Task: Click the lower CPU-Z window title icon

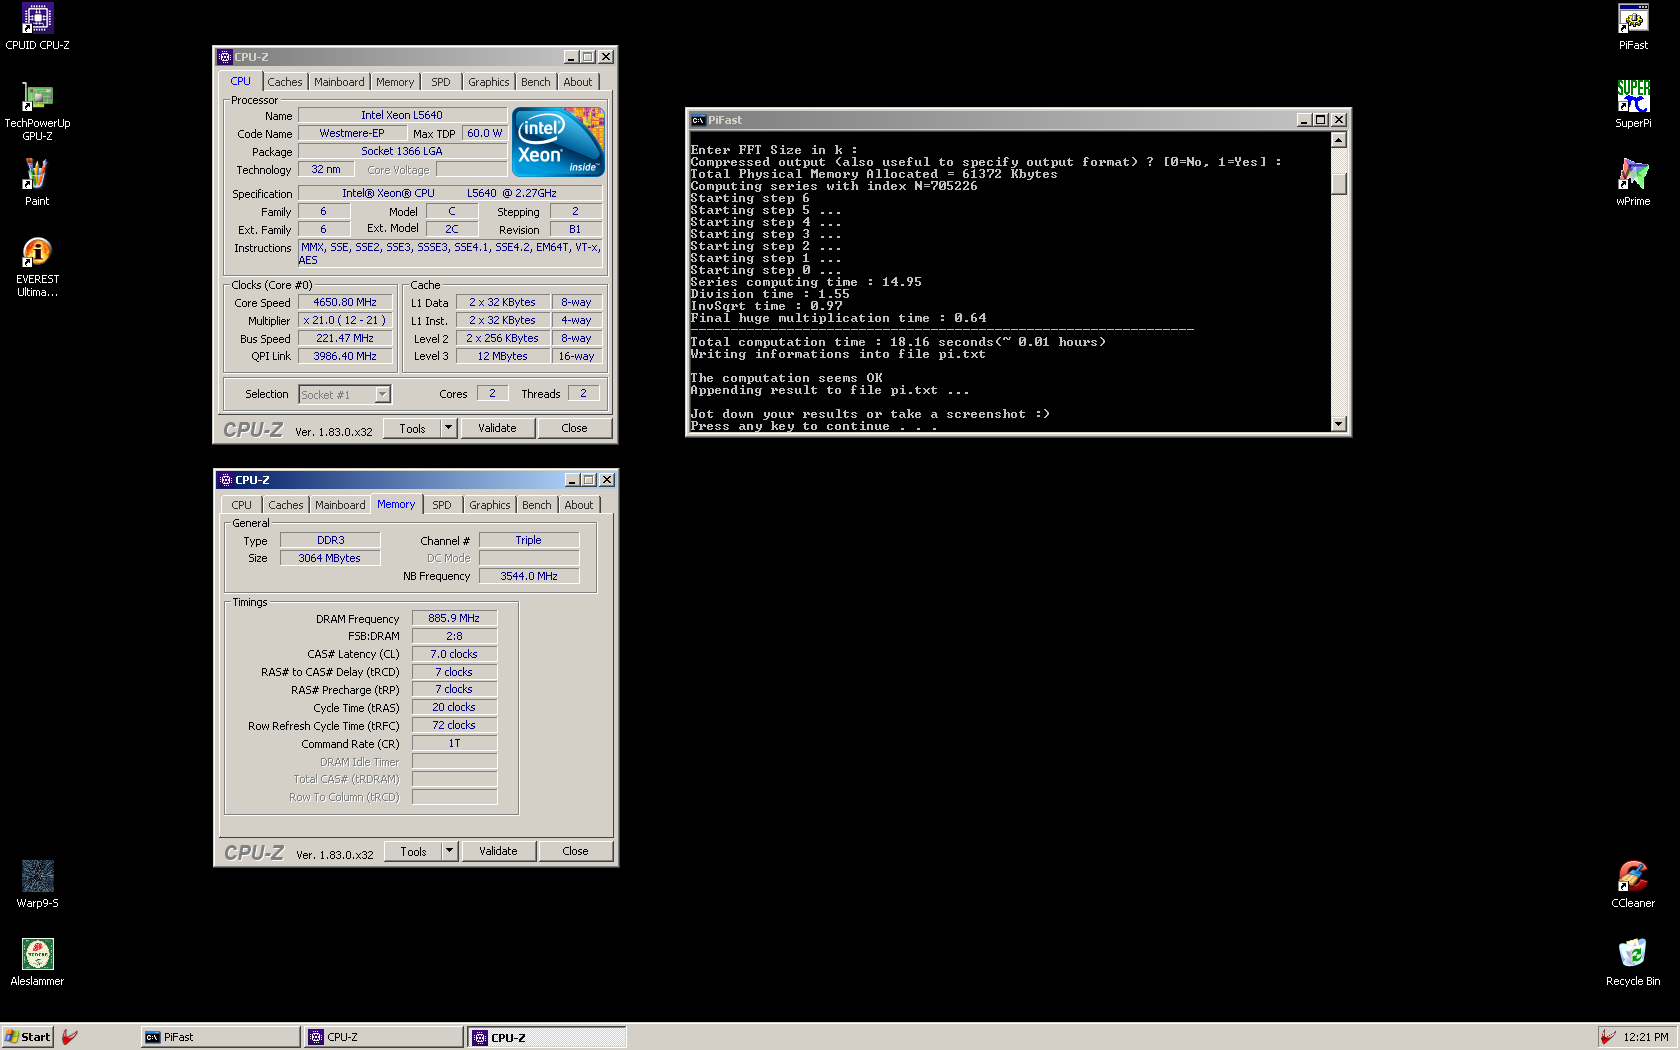Action: pyautogui.click(x=225, y=480)
